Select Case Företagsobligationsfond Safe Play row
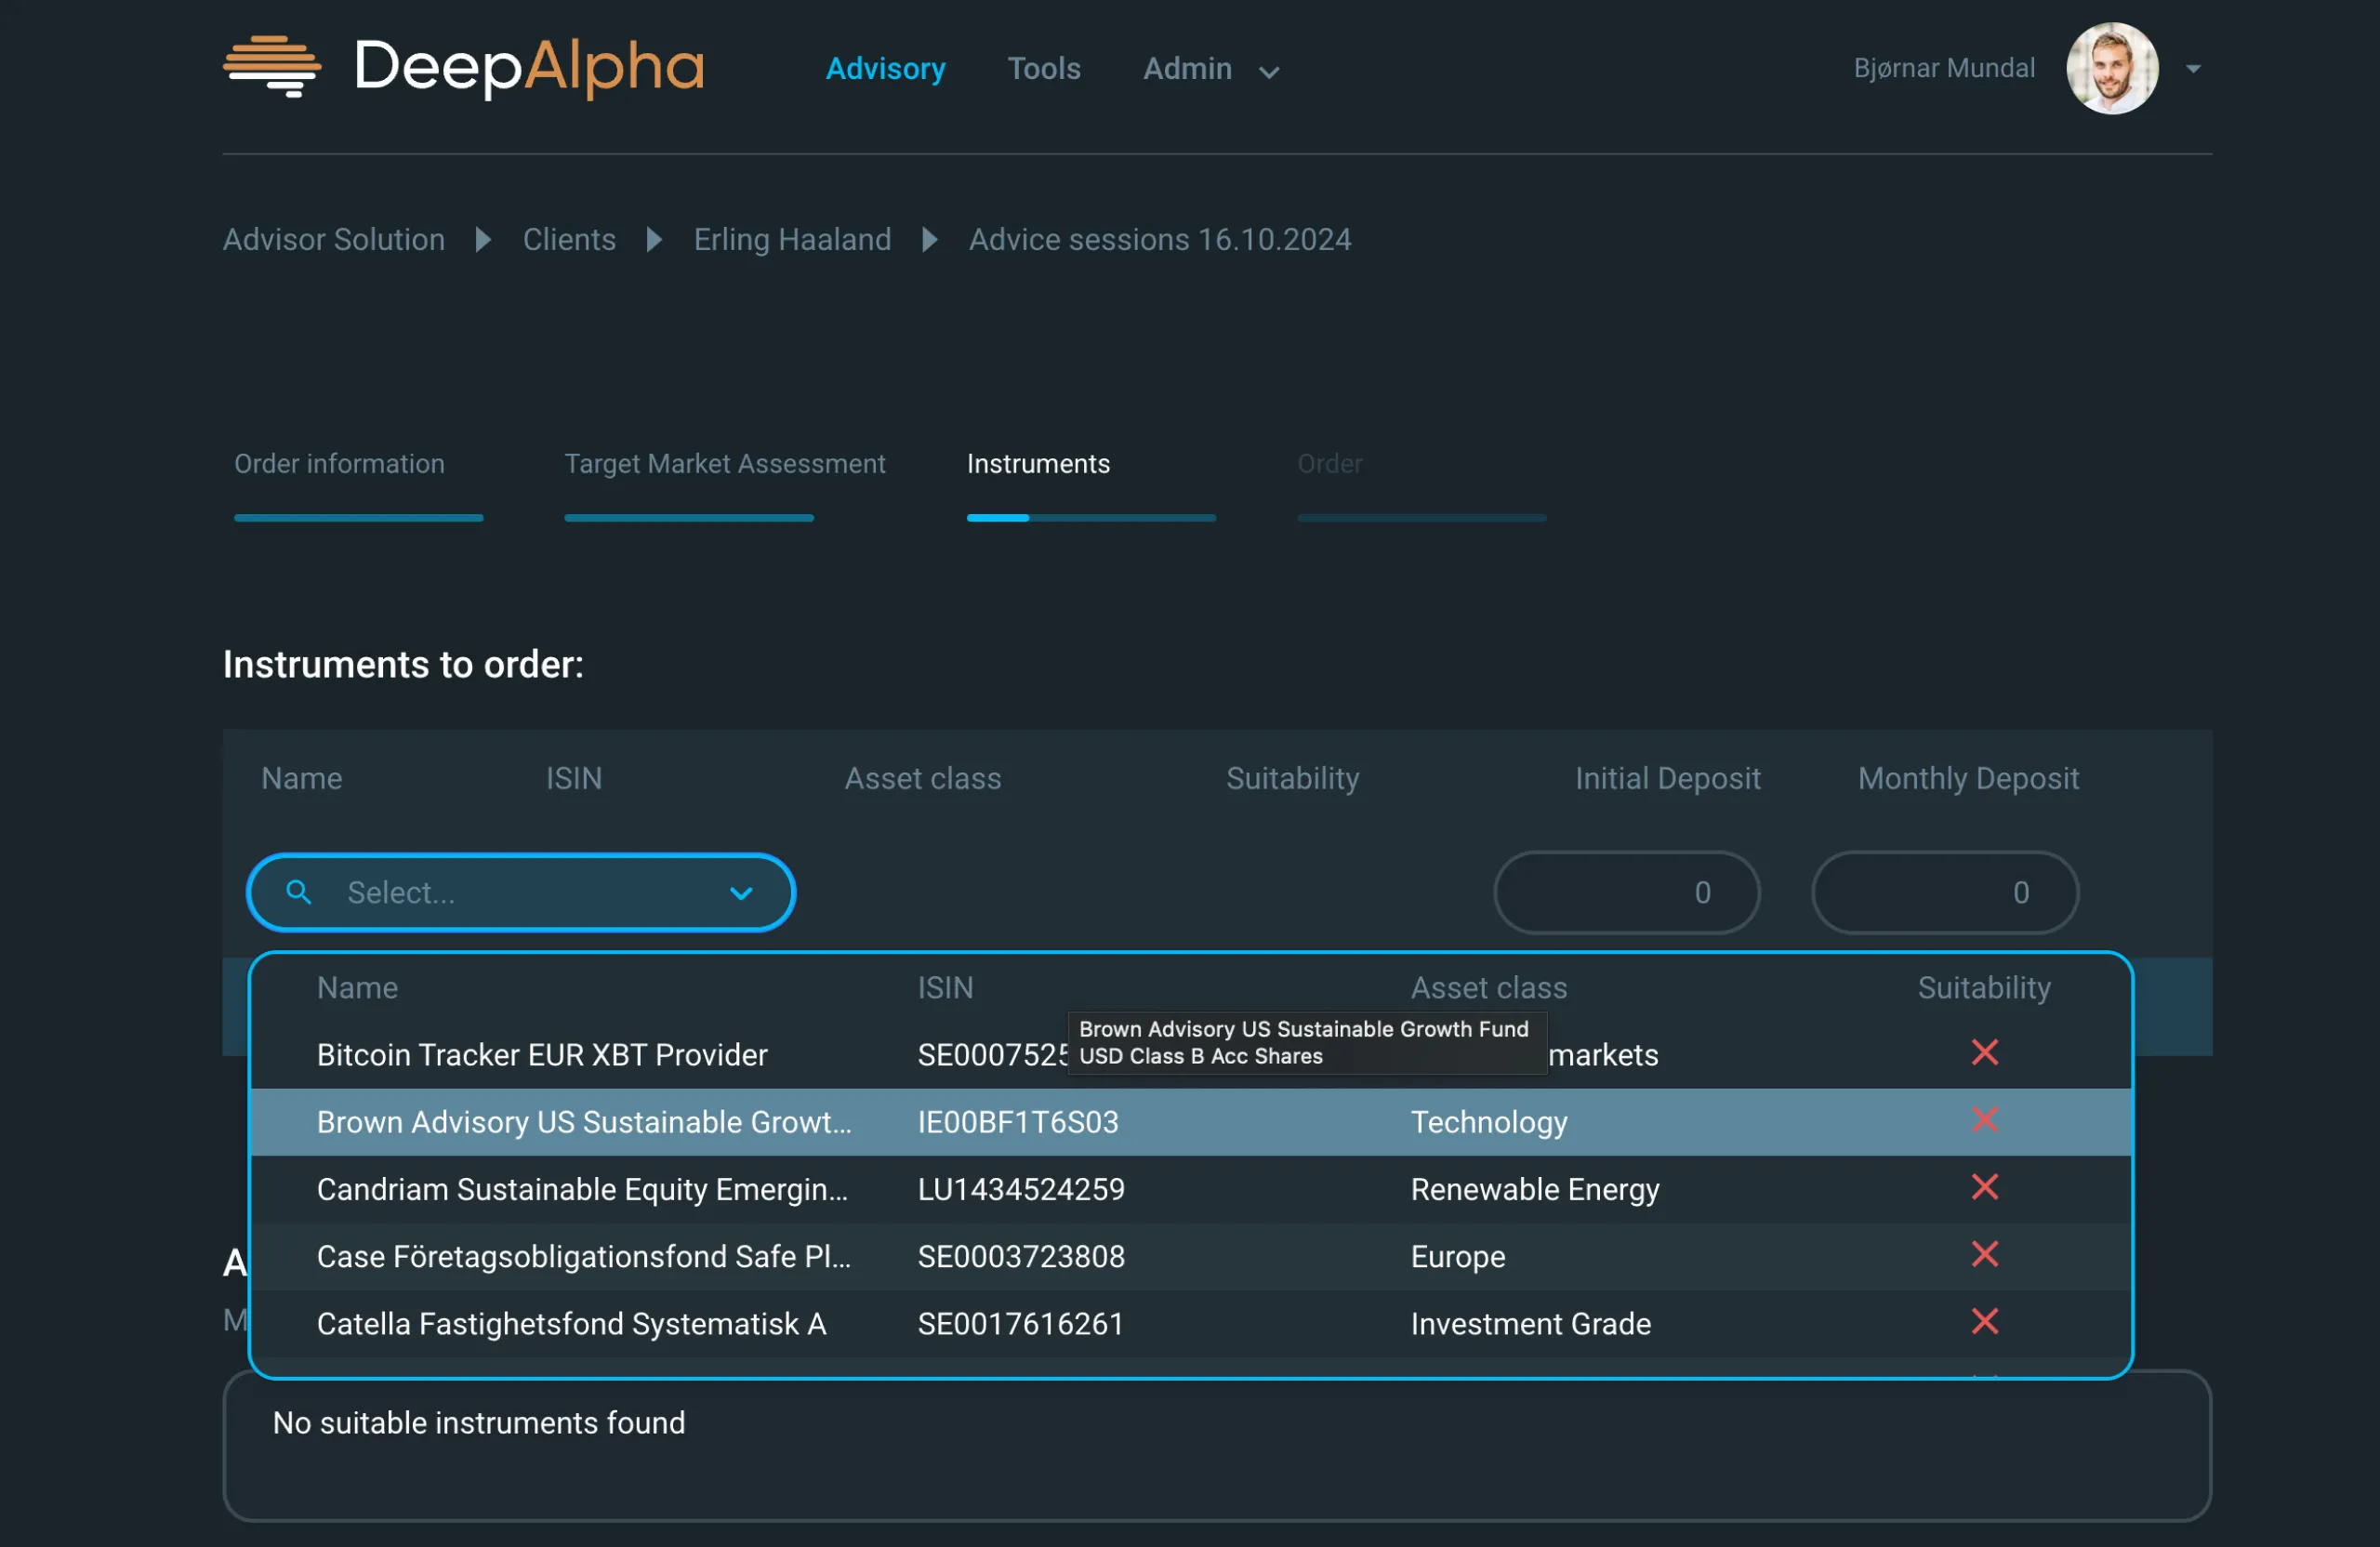 pos(1190,1255)
